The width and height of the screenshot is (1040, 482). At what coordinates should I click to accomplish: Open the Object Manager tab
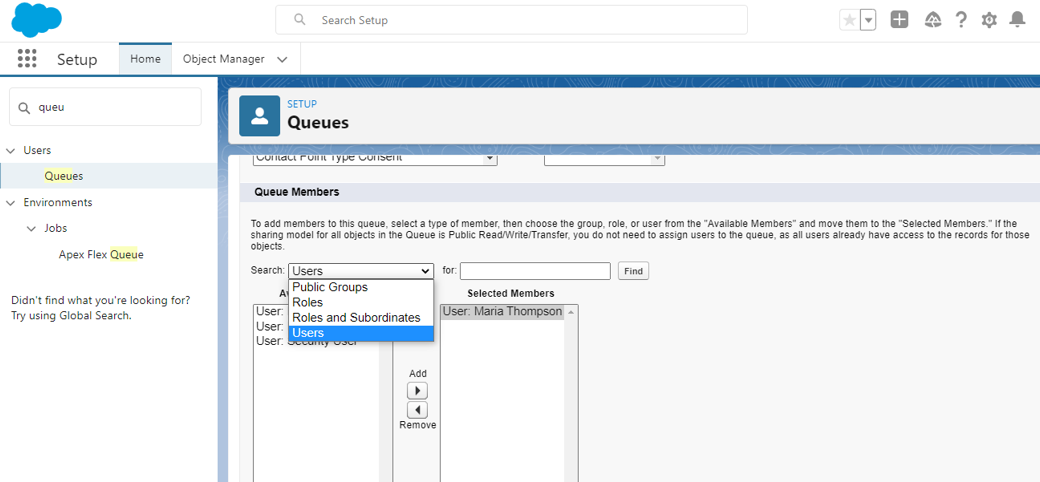click(224, 59)
